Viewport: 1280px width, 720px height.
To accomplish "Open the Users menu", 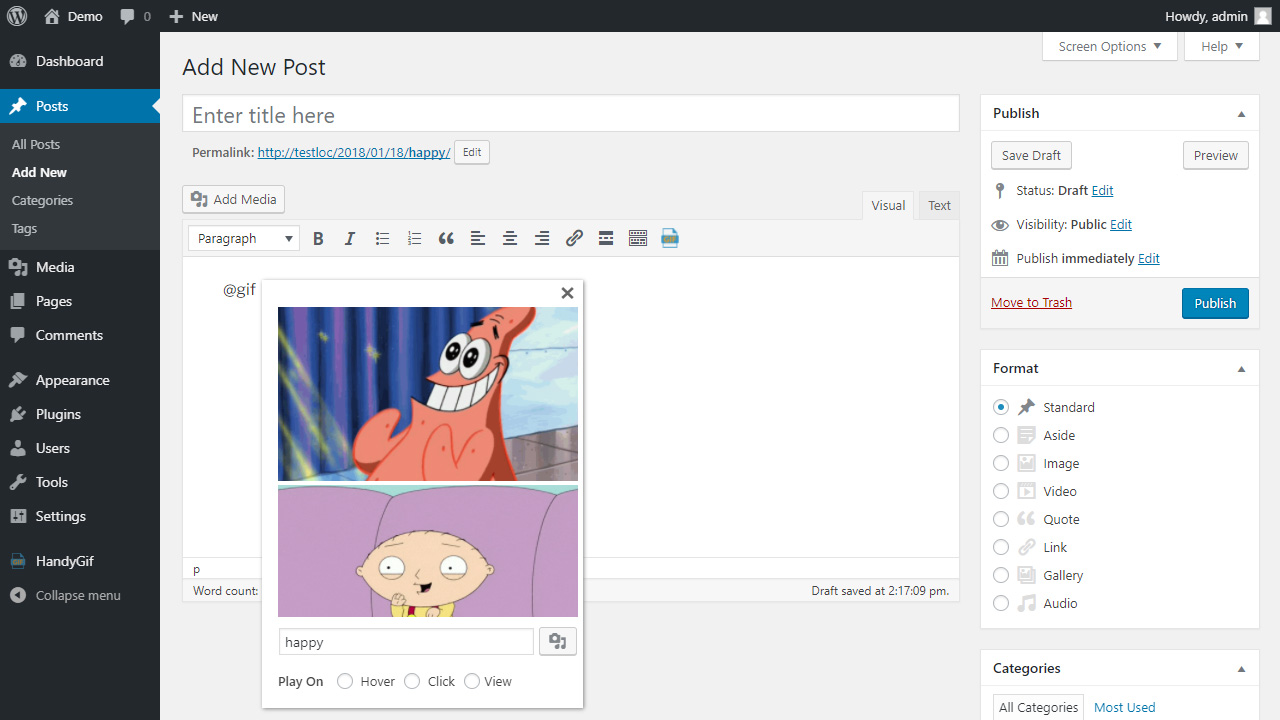I will click(x=80, y=448).
